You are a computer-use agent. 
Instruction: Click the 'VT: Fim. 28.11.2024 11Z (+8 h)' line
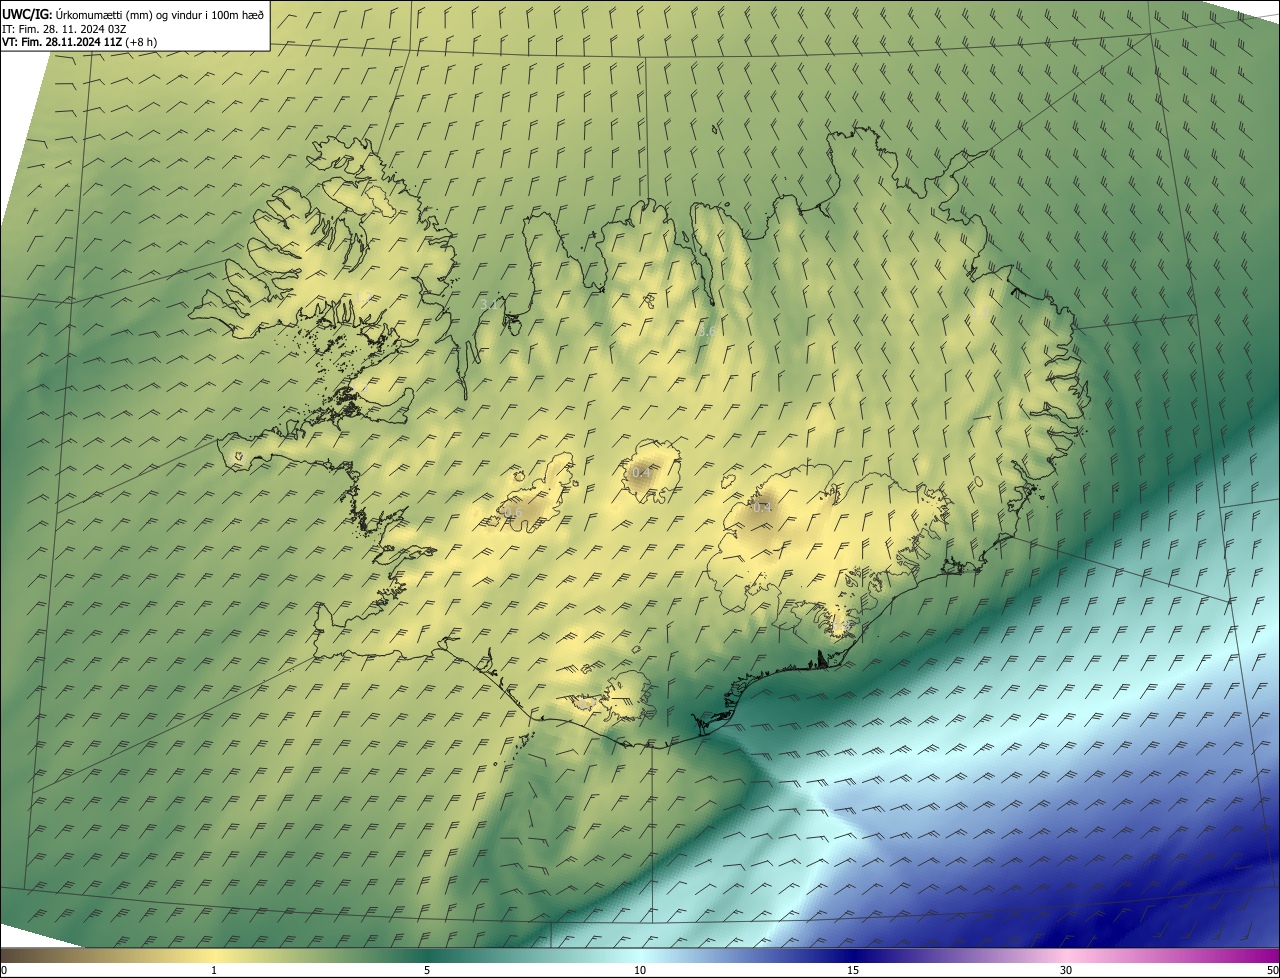tap(79, 42)
